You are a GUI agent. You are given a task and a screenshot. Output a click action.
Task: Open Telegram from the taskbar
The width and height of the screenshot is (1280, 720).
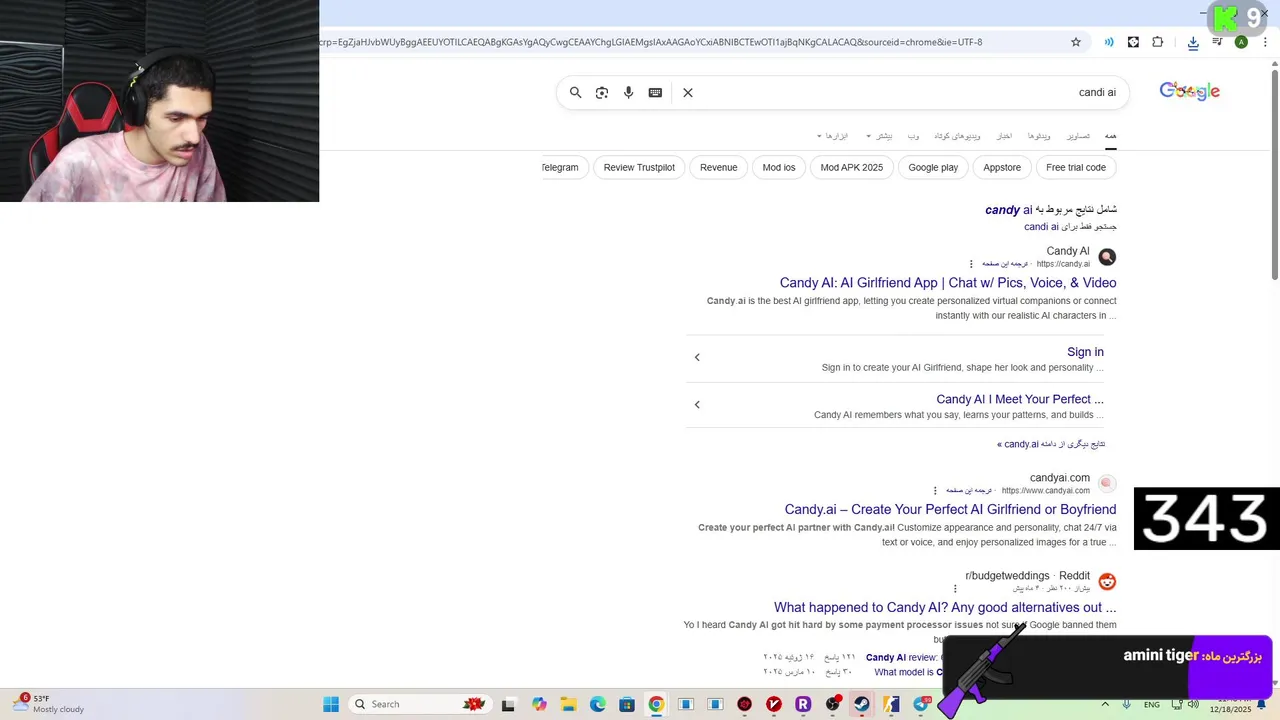tap(920, 704)
